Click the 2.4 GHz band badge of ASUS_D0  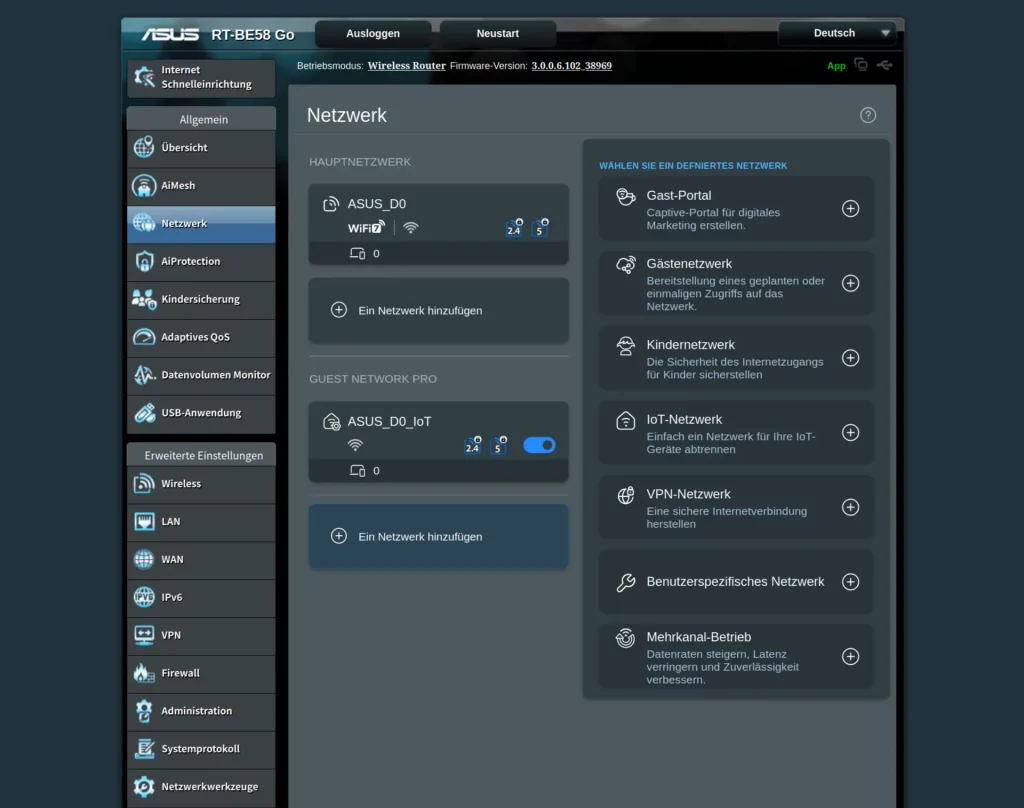click(514, 229)
